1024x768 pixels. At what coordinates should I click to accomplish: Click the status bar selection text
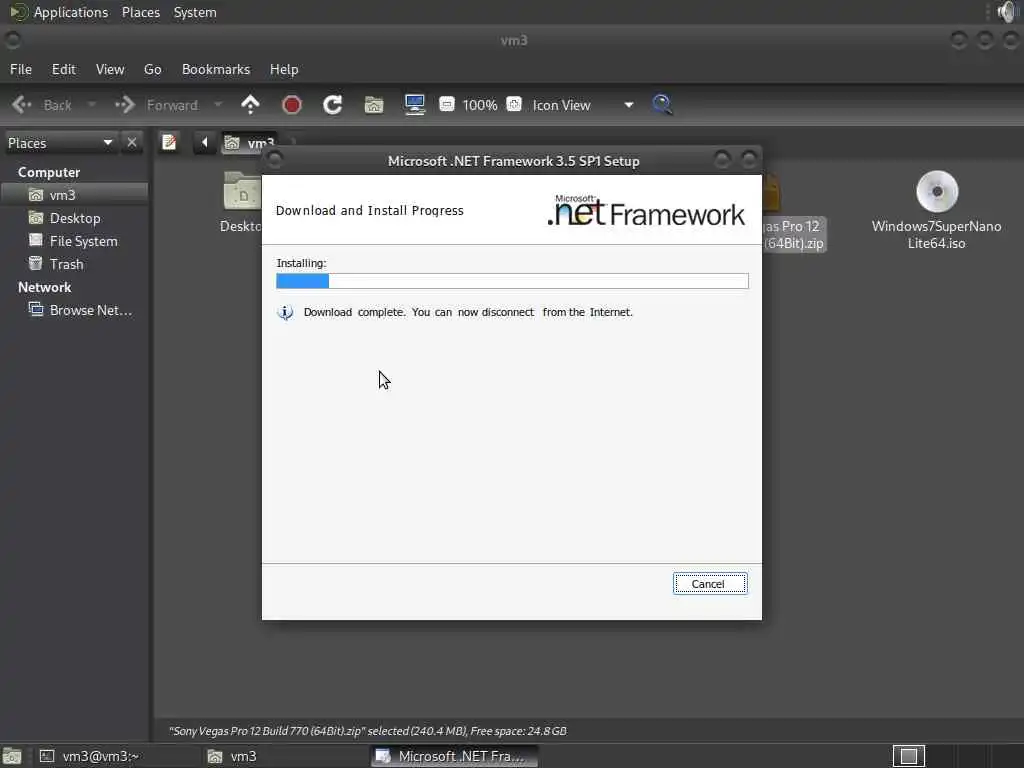pos(368,731)
